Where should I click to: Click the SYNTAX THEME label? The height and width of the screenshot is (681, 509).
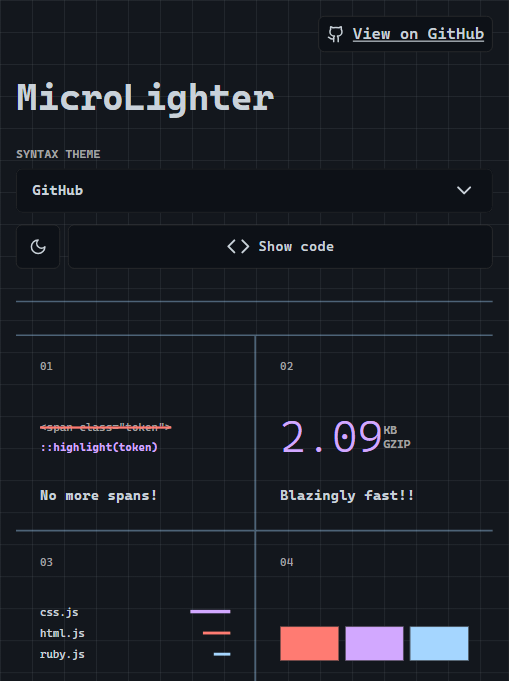click(x=58, y=154)
